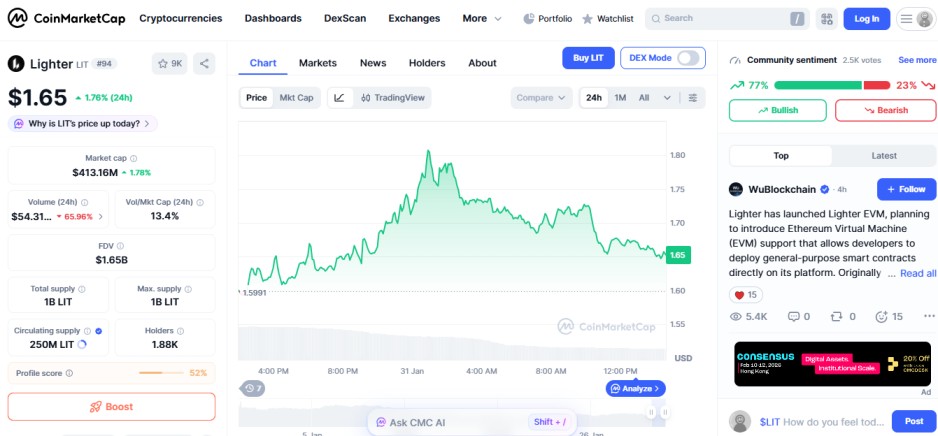This screenshot has height=436, width=938.
Task: Expand post with Read all
Action: pyautogui.click(x=918, y=273)
